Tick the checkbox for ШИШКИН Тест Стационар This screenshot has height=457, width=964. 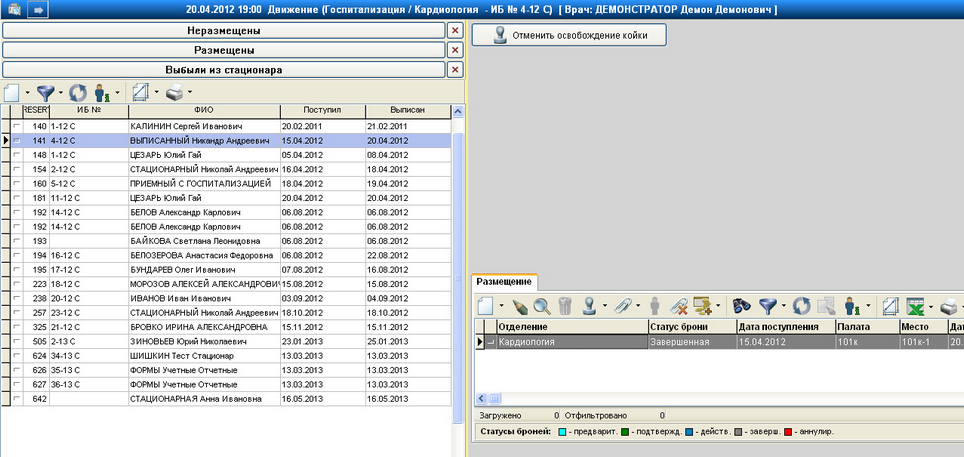pos(17,356)
